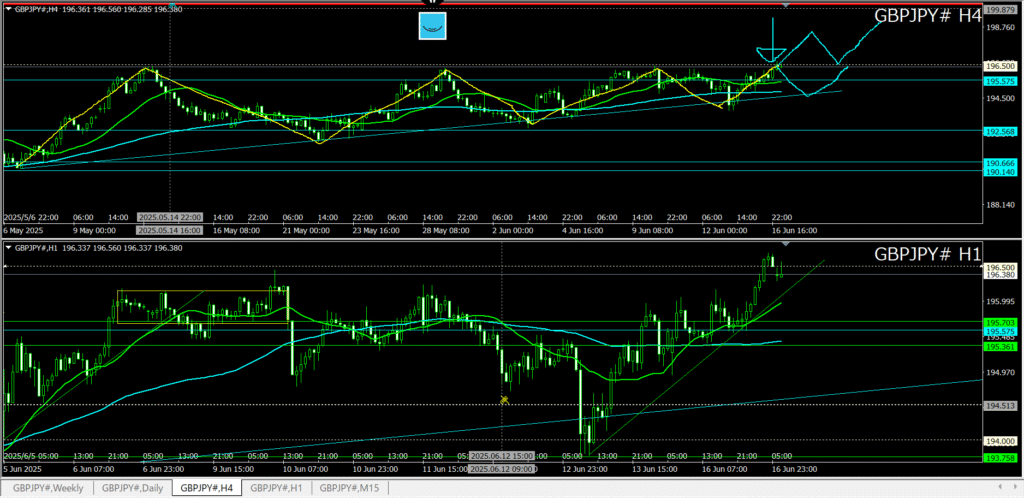Click the 199.879 price label on H4 scale
Screen dimensions: 1024x498
[1000, 10]
